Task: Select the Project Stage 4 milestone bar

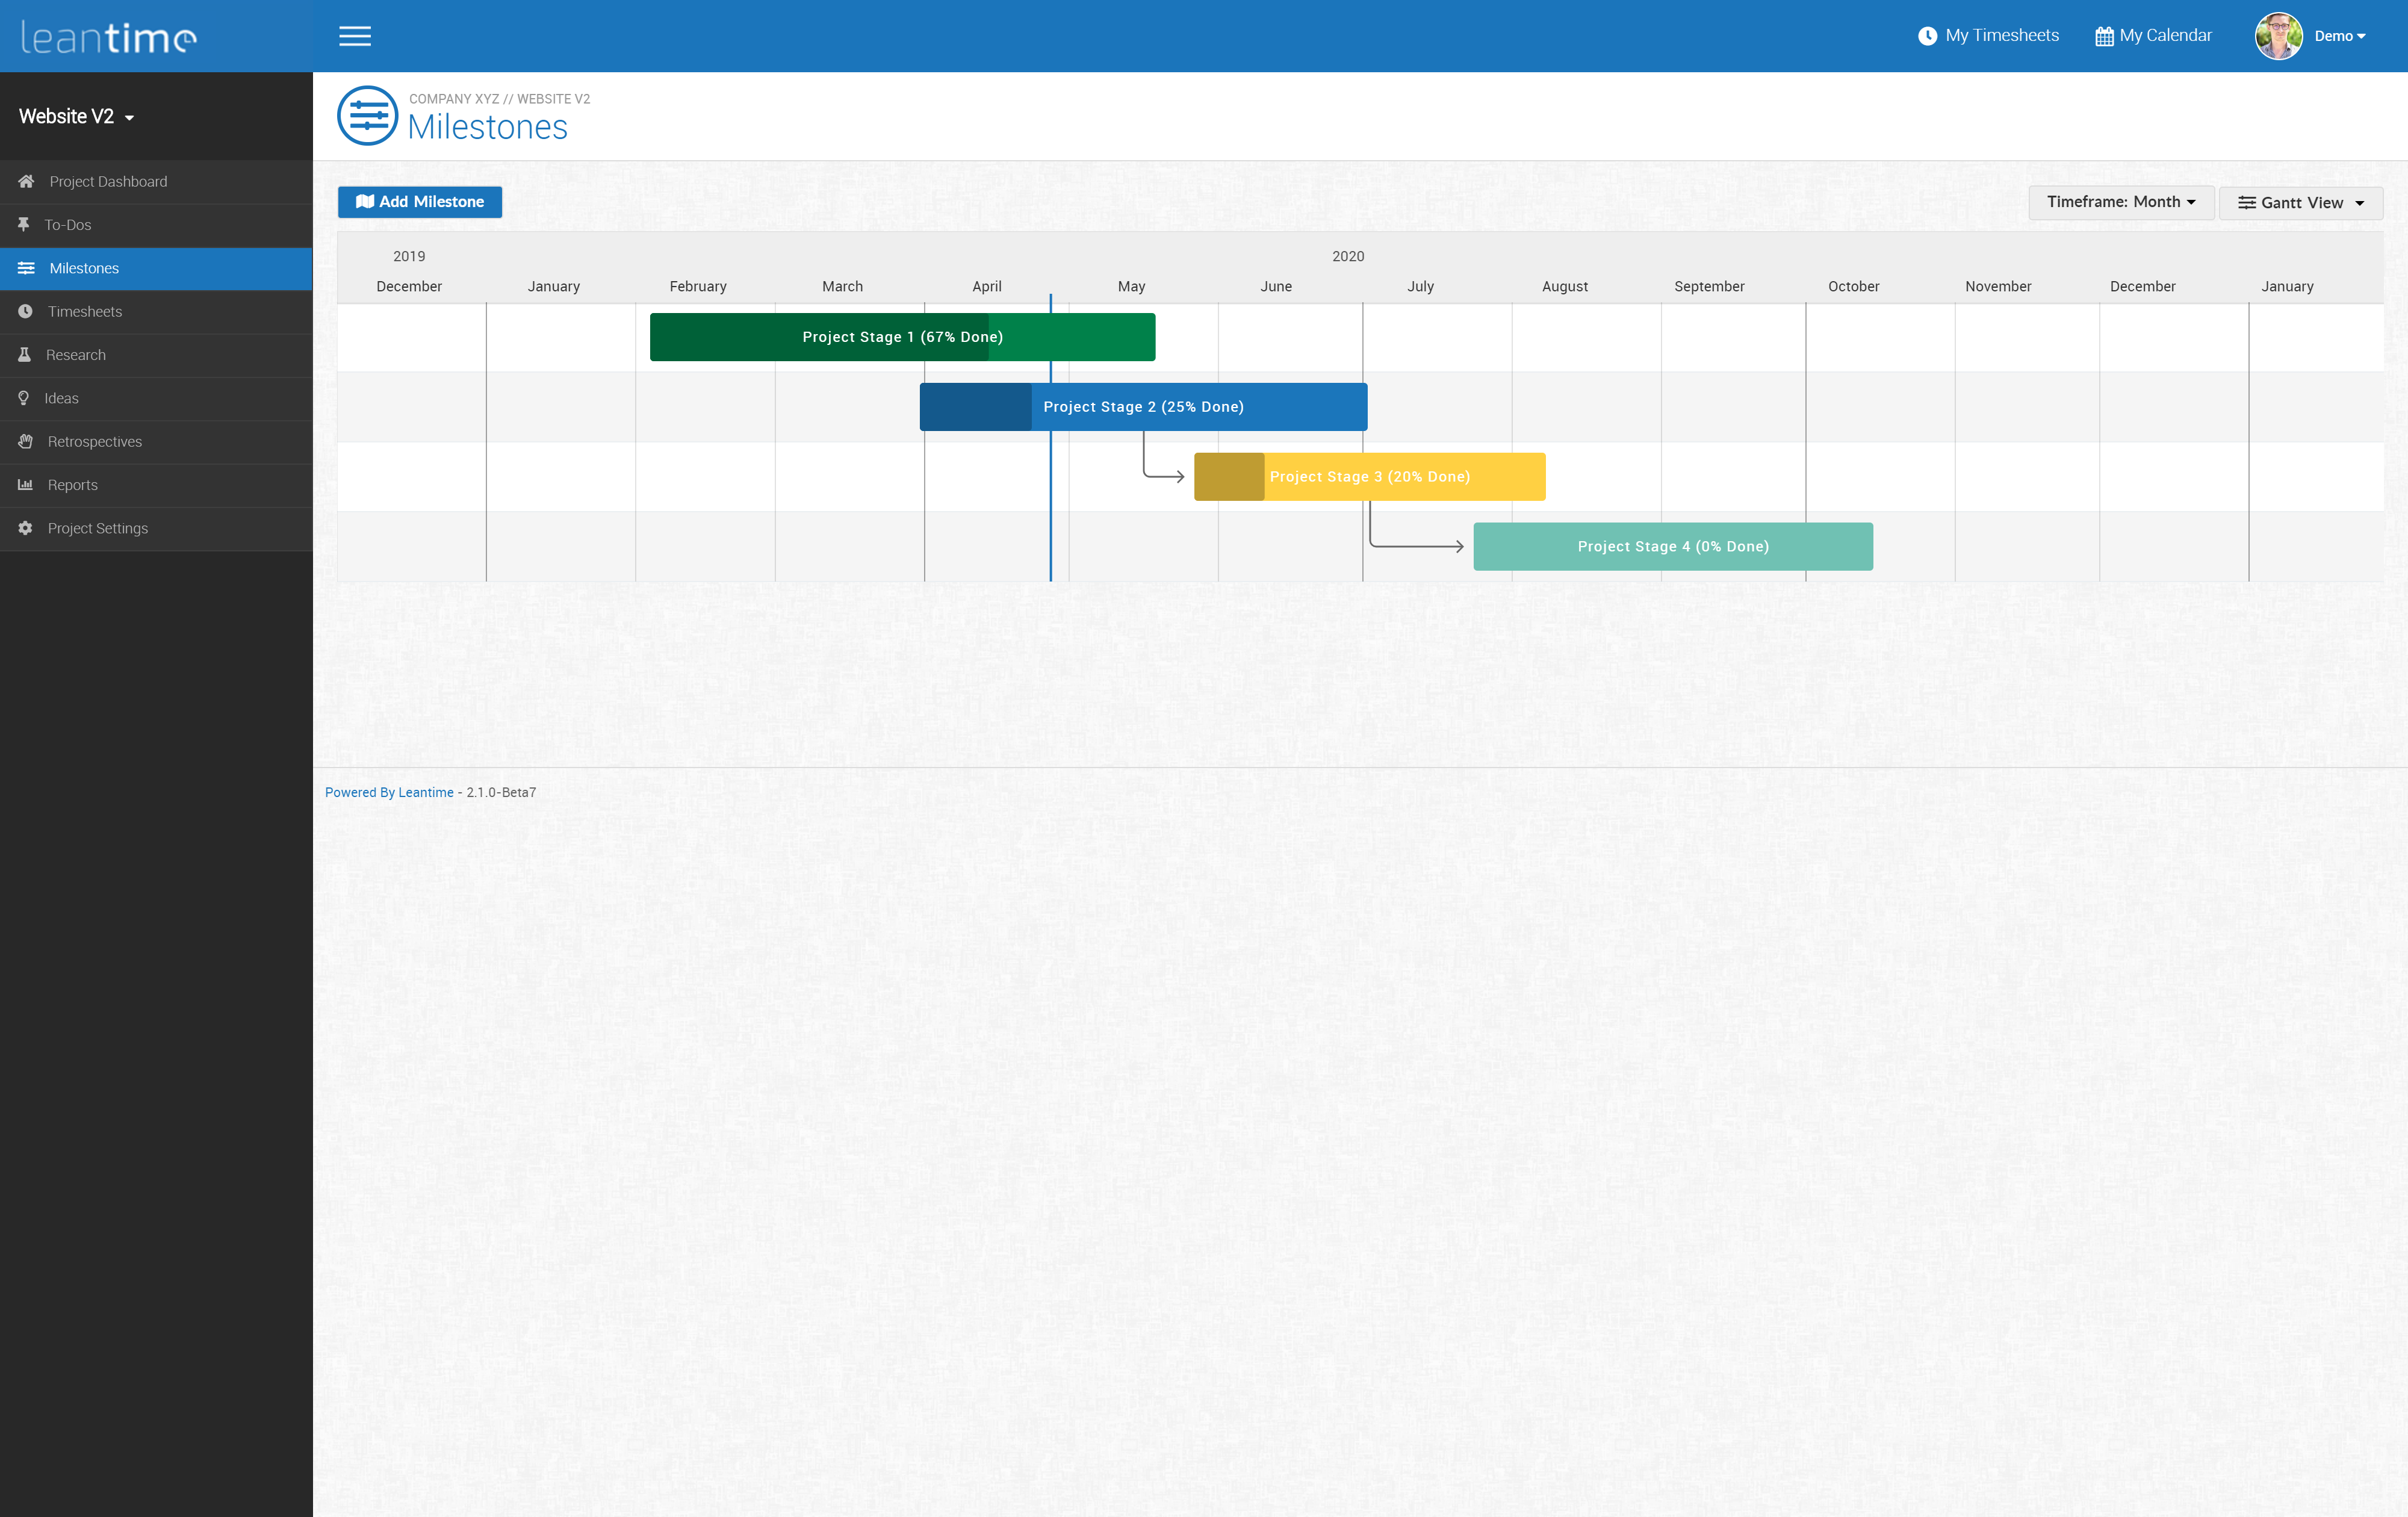Action: point(1672,547)
